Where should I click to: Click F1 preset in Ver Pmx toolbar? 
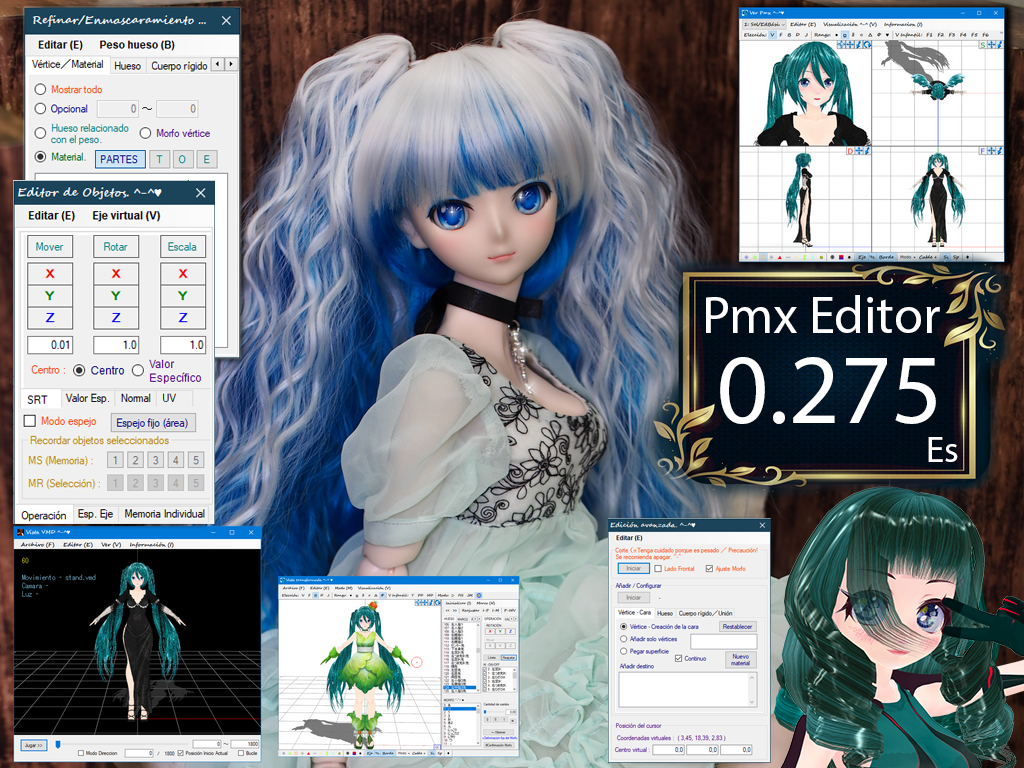(x=929, y=35)
